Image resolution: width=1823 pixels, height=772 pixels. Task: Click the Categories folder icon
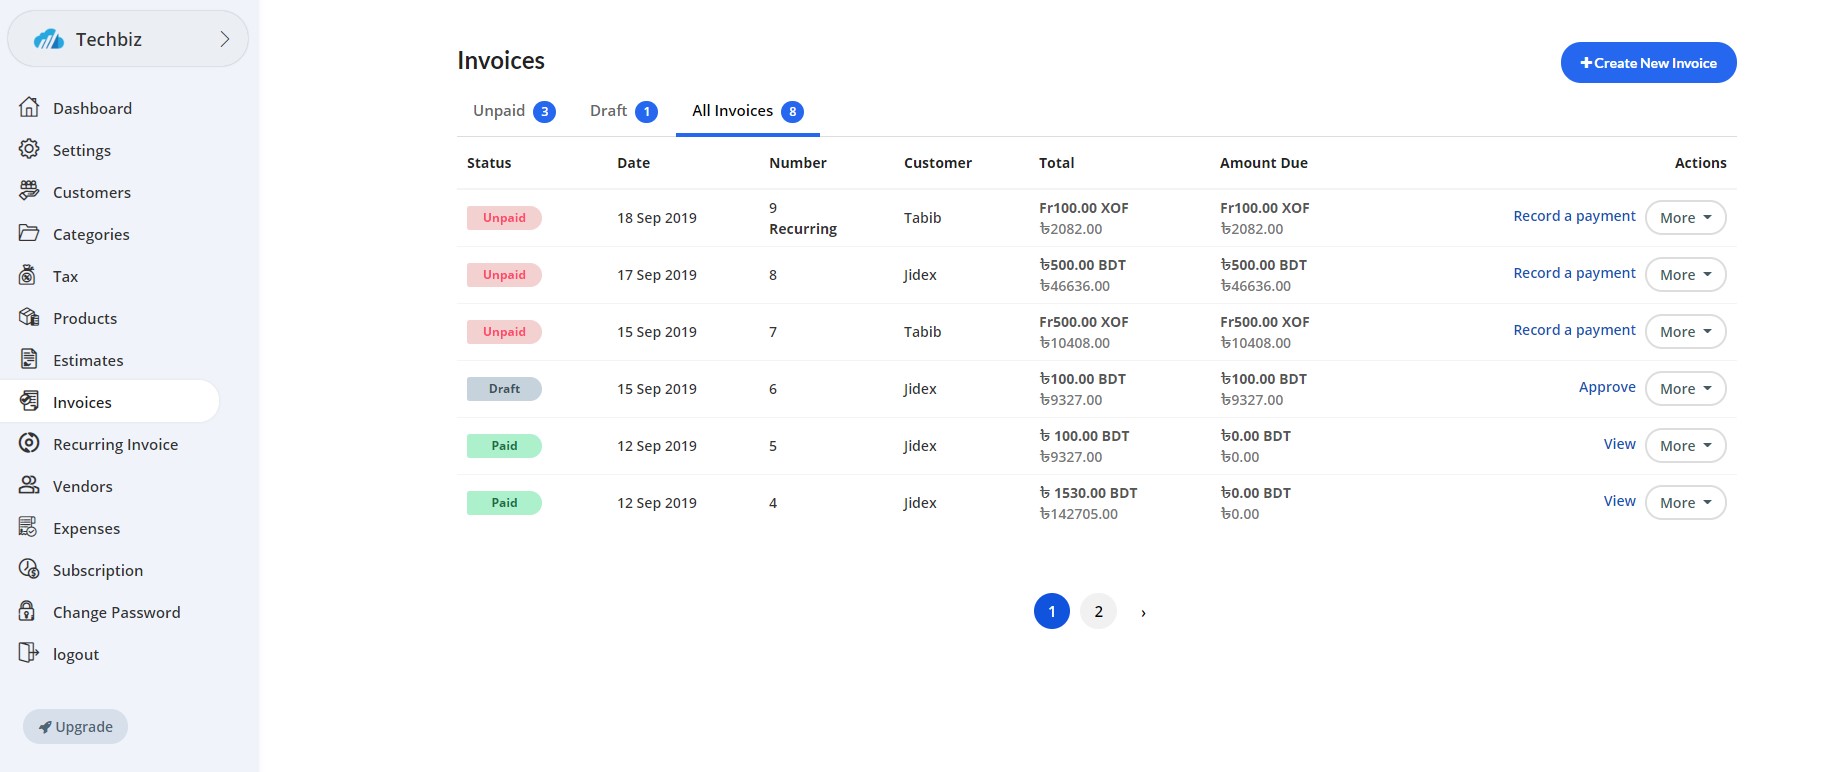point(29,233)
